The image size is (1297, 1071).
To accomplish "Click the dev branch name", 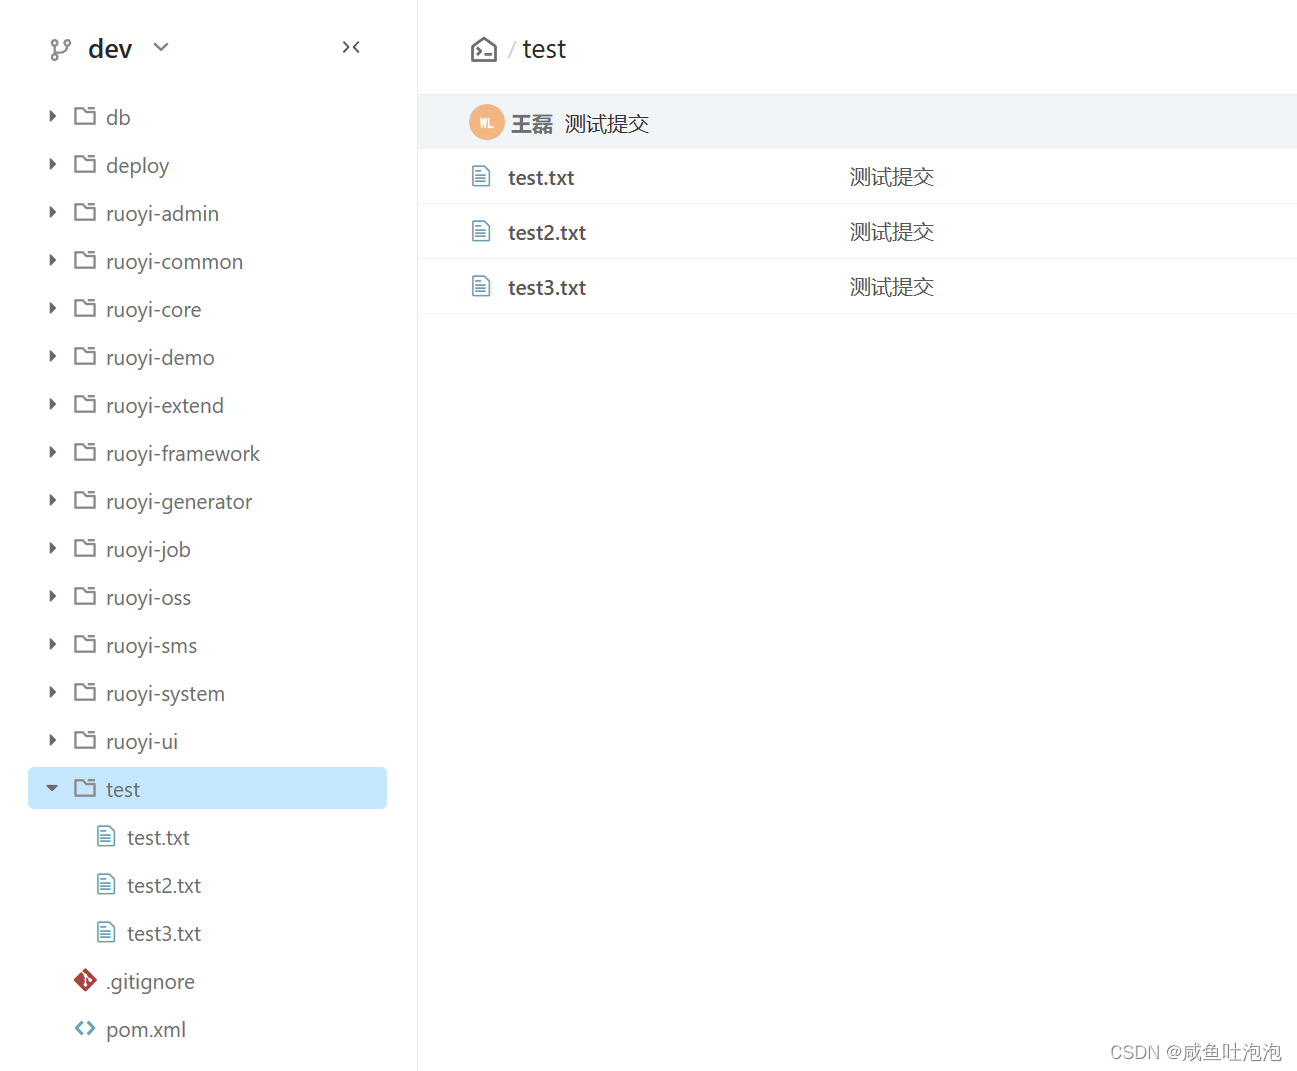I will (110, 49).
